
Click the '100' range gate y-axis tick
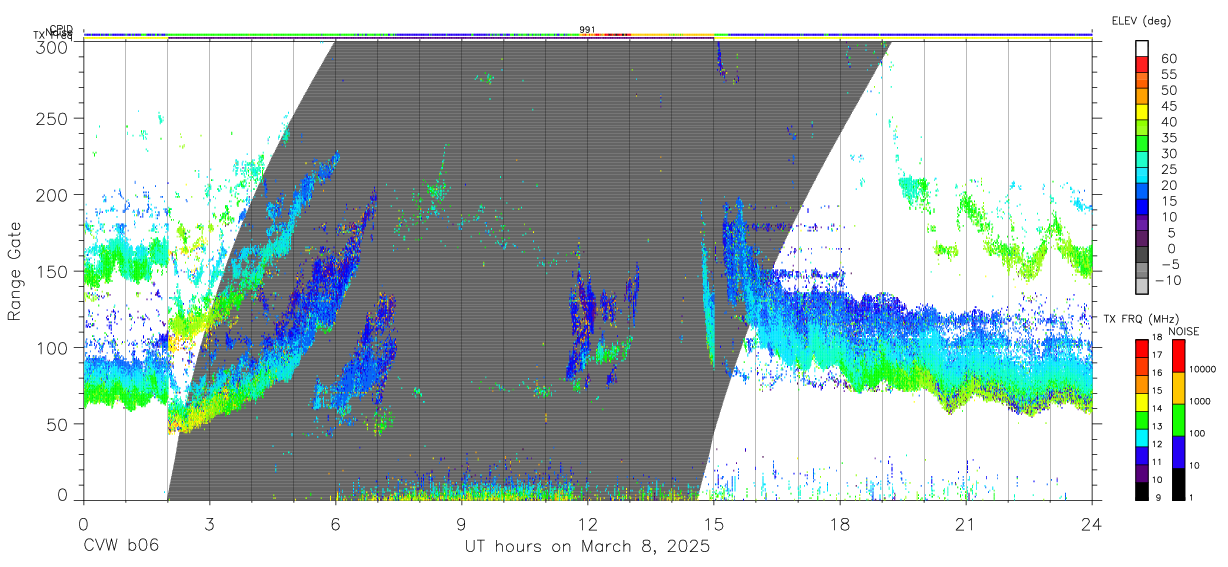tap(54, 347)
